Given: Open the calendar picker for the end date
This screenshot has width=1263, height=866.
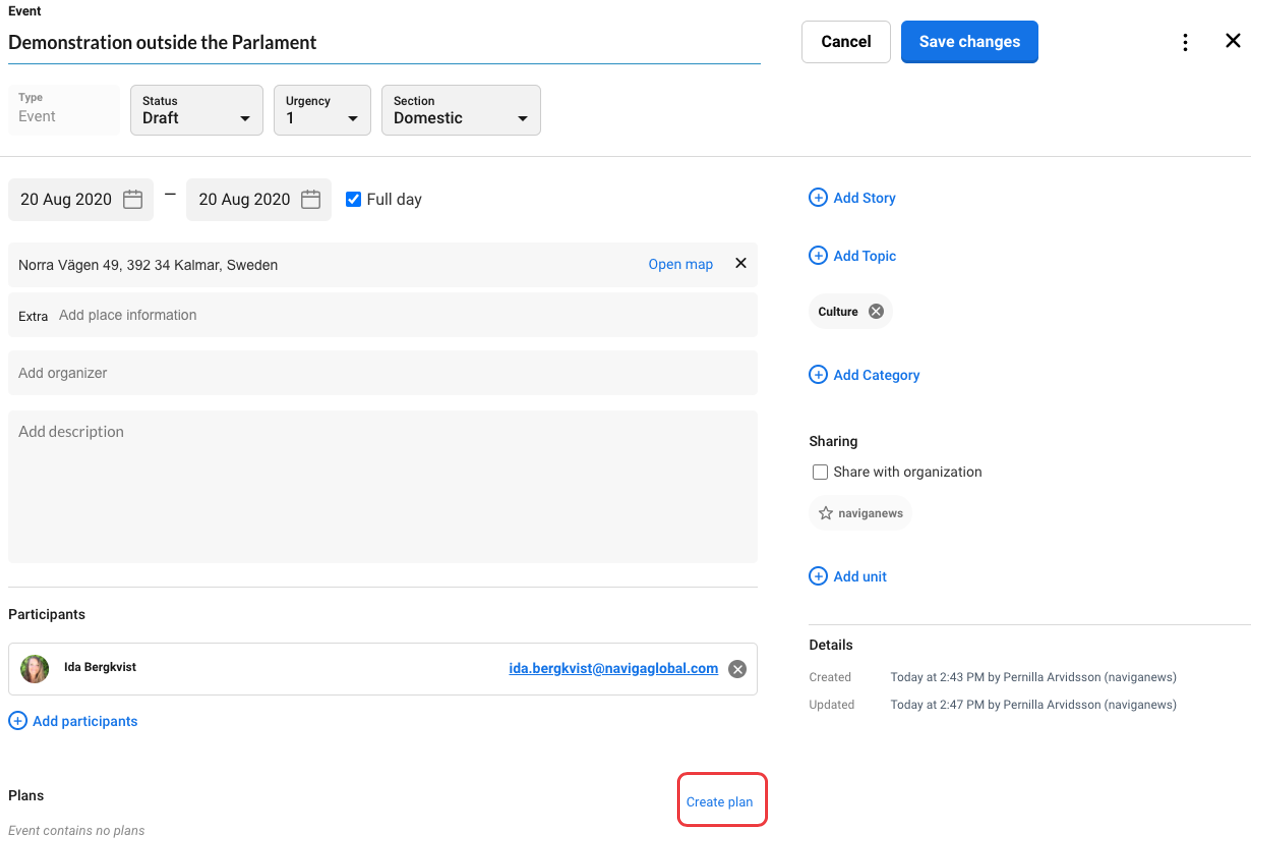Looking at the screenshot, I should (310, 199).
